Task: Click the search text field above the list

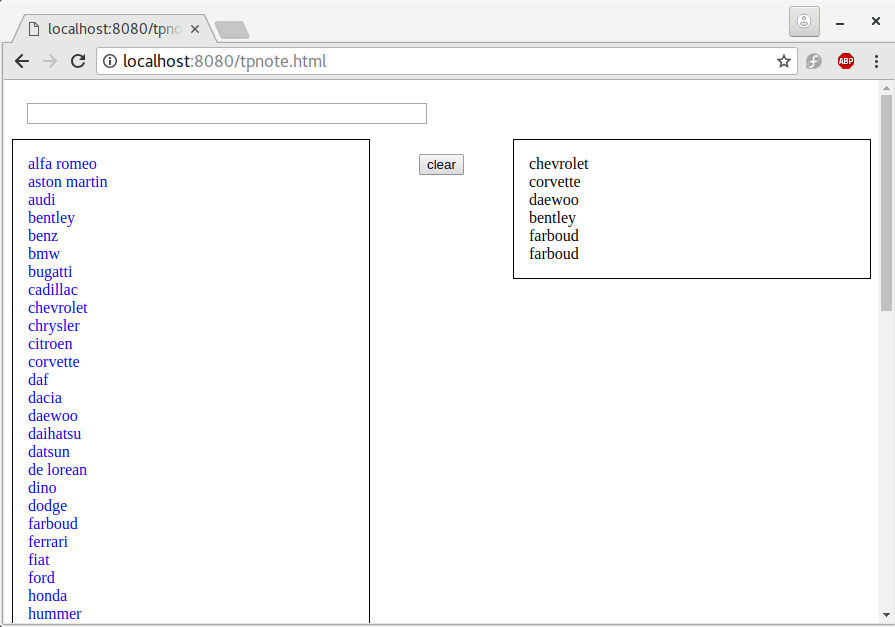Action: pyautogui.click(x=227, y=113)
